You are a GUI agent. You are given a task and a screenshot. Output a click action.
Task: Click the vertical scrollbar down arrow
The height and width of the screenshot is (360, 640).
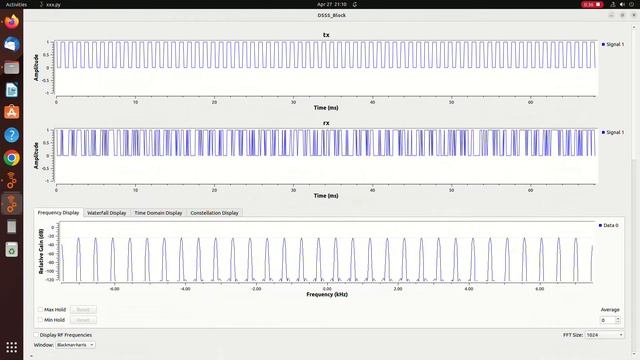(x=634, y=354)
